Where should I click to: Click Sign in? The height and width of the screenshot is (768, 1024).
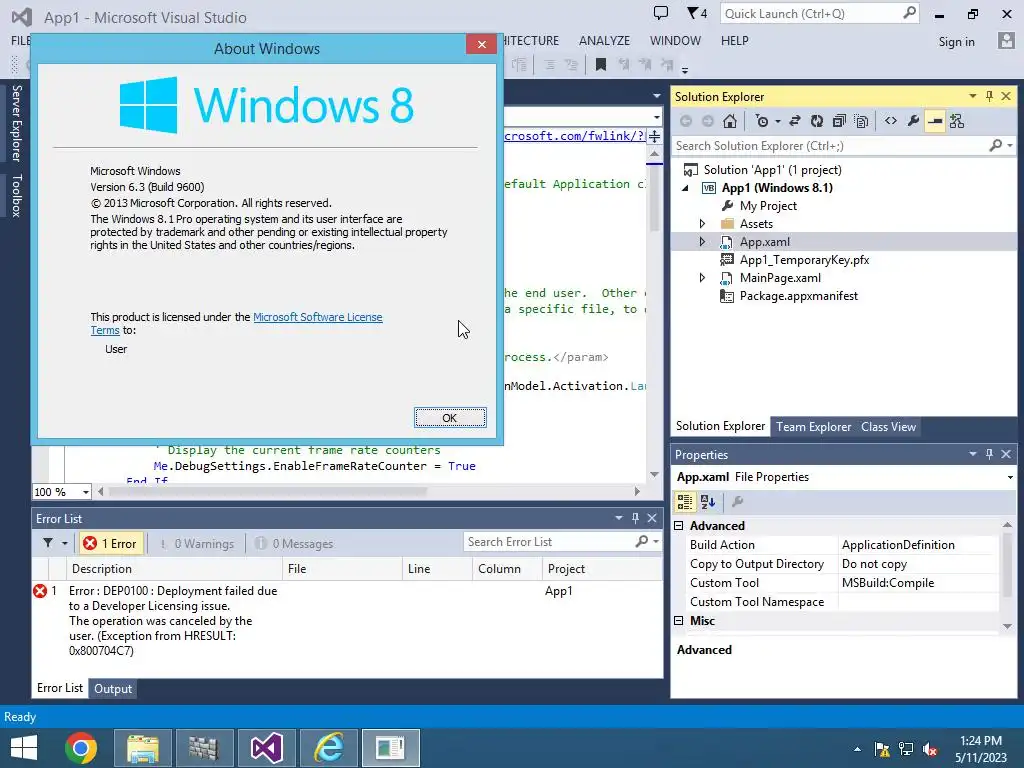coord(956,42)
